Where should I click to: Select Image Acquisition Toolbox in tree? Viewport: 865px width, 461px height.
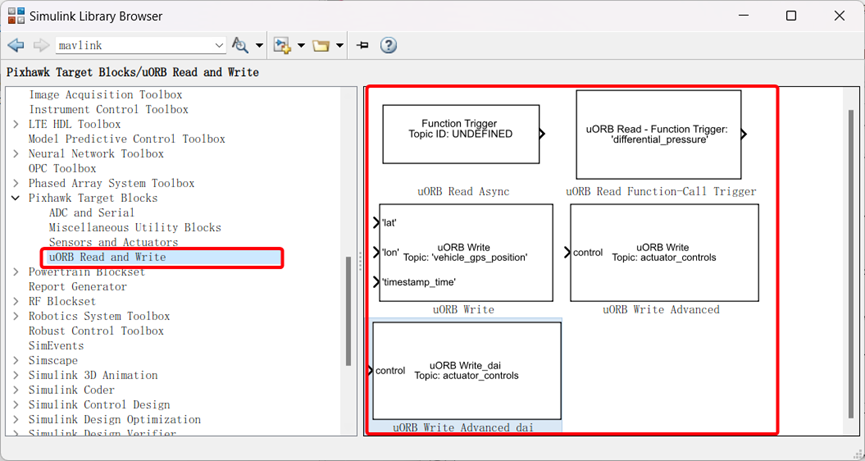point(105,95)
